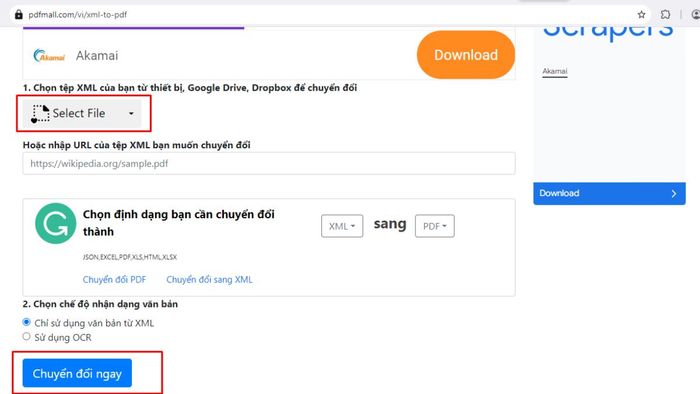Click the green circular G logo

pos(56,224)
